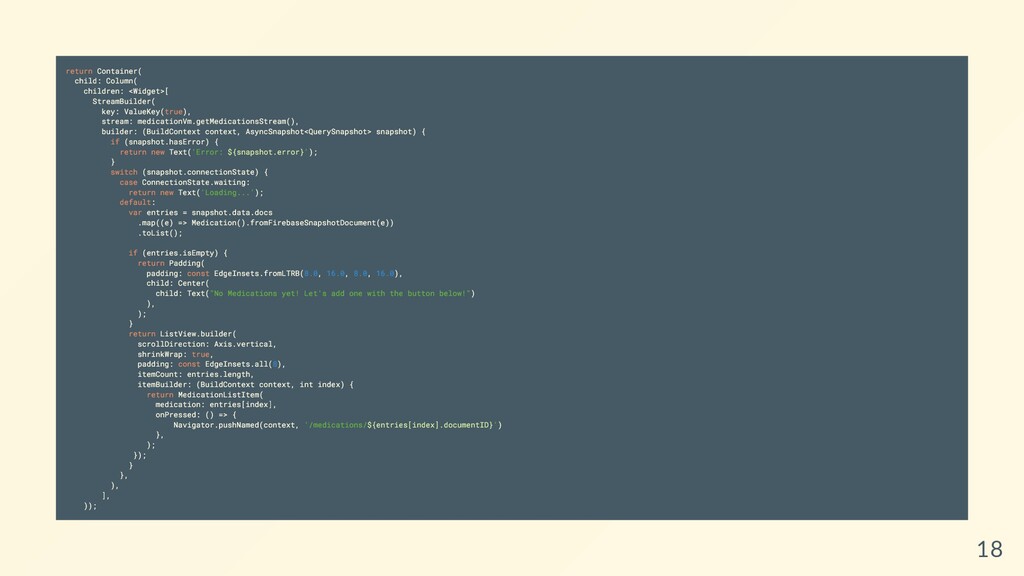Click the 'No Medications yet!' string line

pos(315,294)
